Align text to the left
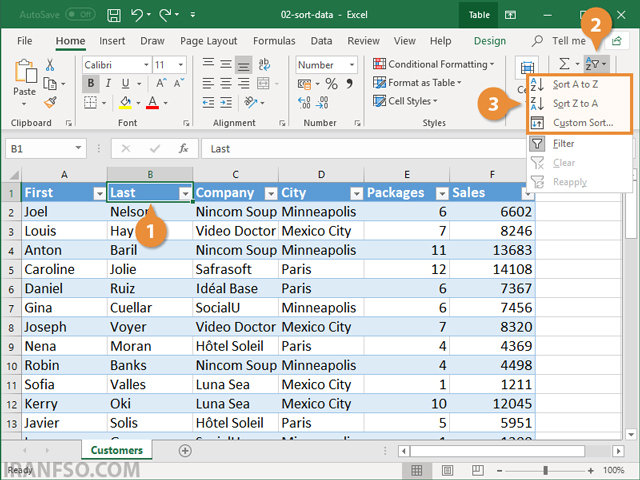This screenshot has height=480, width=640. (x=208, y=83)
